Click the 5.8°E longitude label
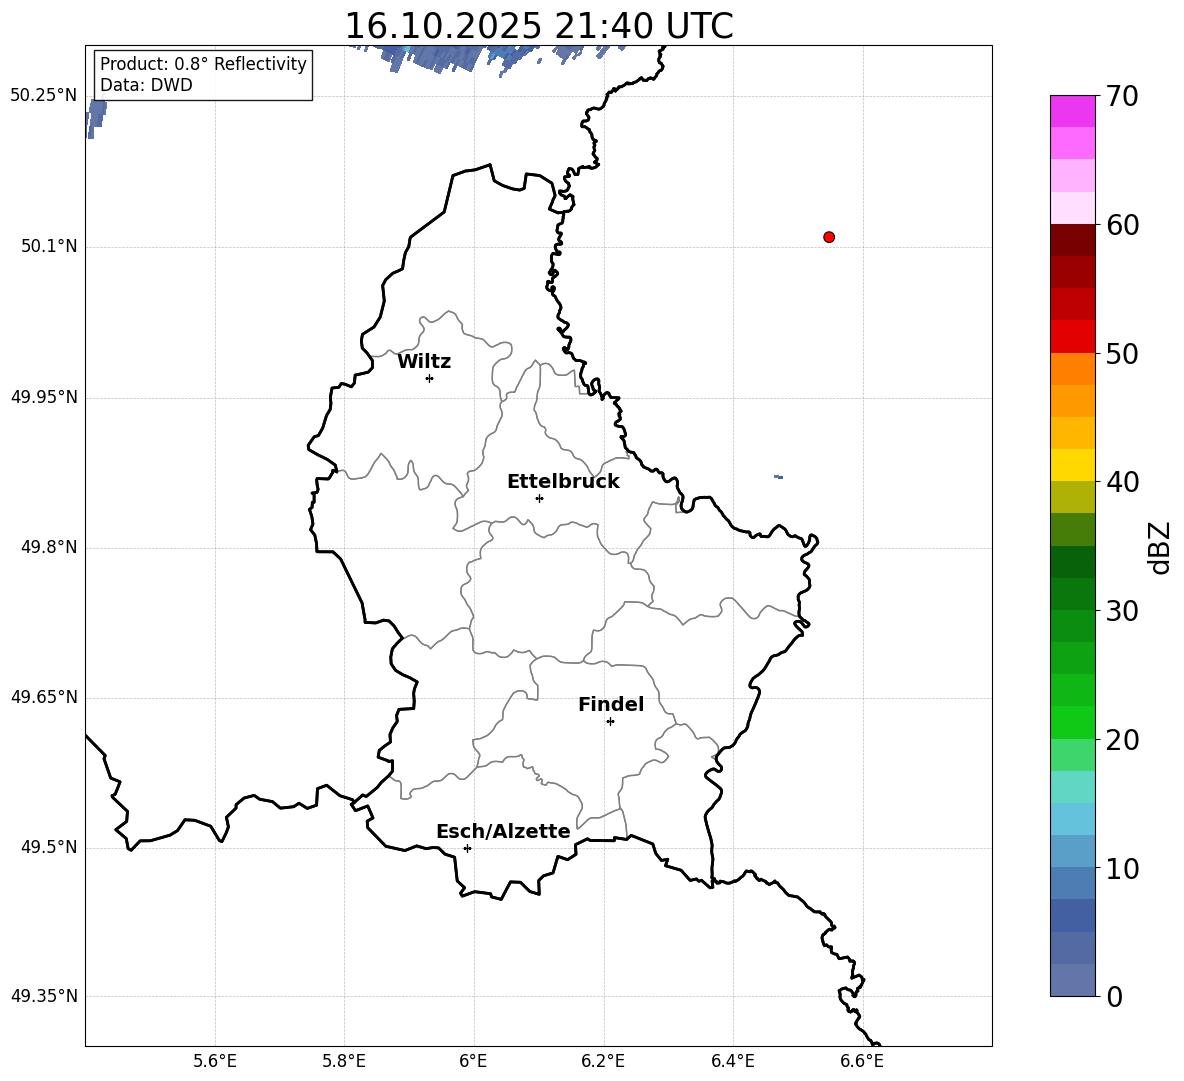The image size is (1184, 1081). [x=344, y=1061]
